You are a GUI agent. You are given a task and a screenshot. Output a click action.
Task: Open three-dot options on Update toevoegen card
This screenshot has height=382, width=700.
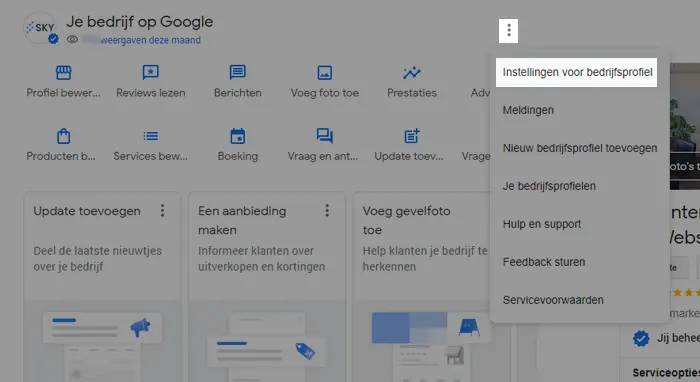(162, 211)
